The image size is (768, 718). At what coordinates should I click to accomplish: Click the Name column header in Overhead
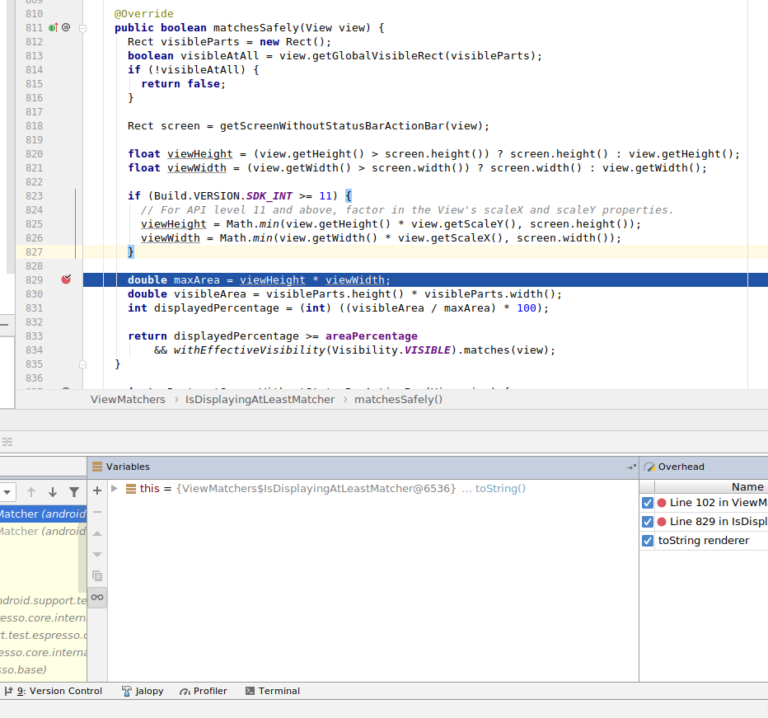(x=747, y=487)
